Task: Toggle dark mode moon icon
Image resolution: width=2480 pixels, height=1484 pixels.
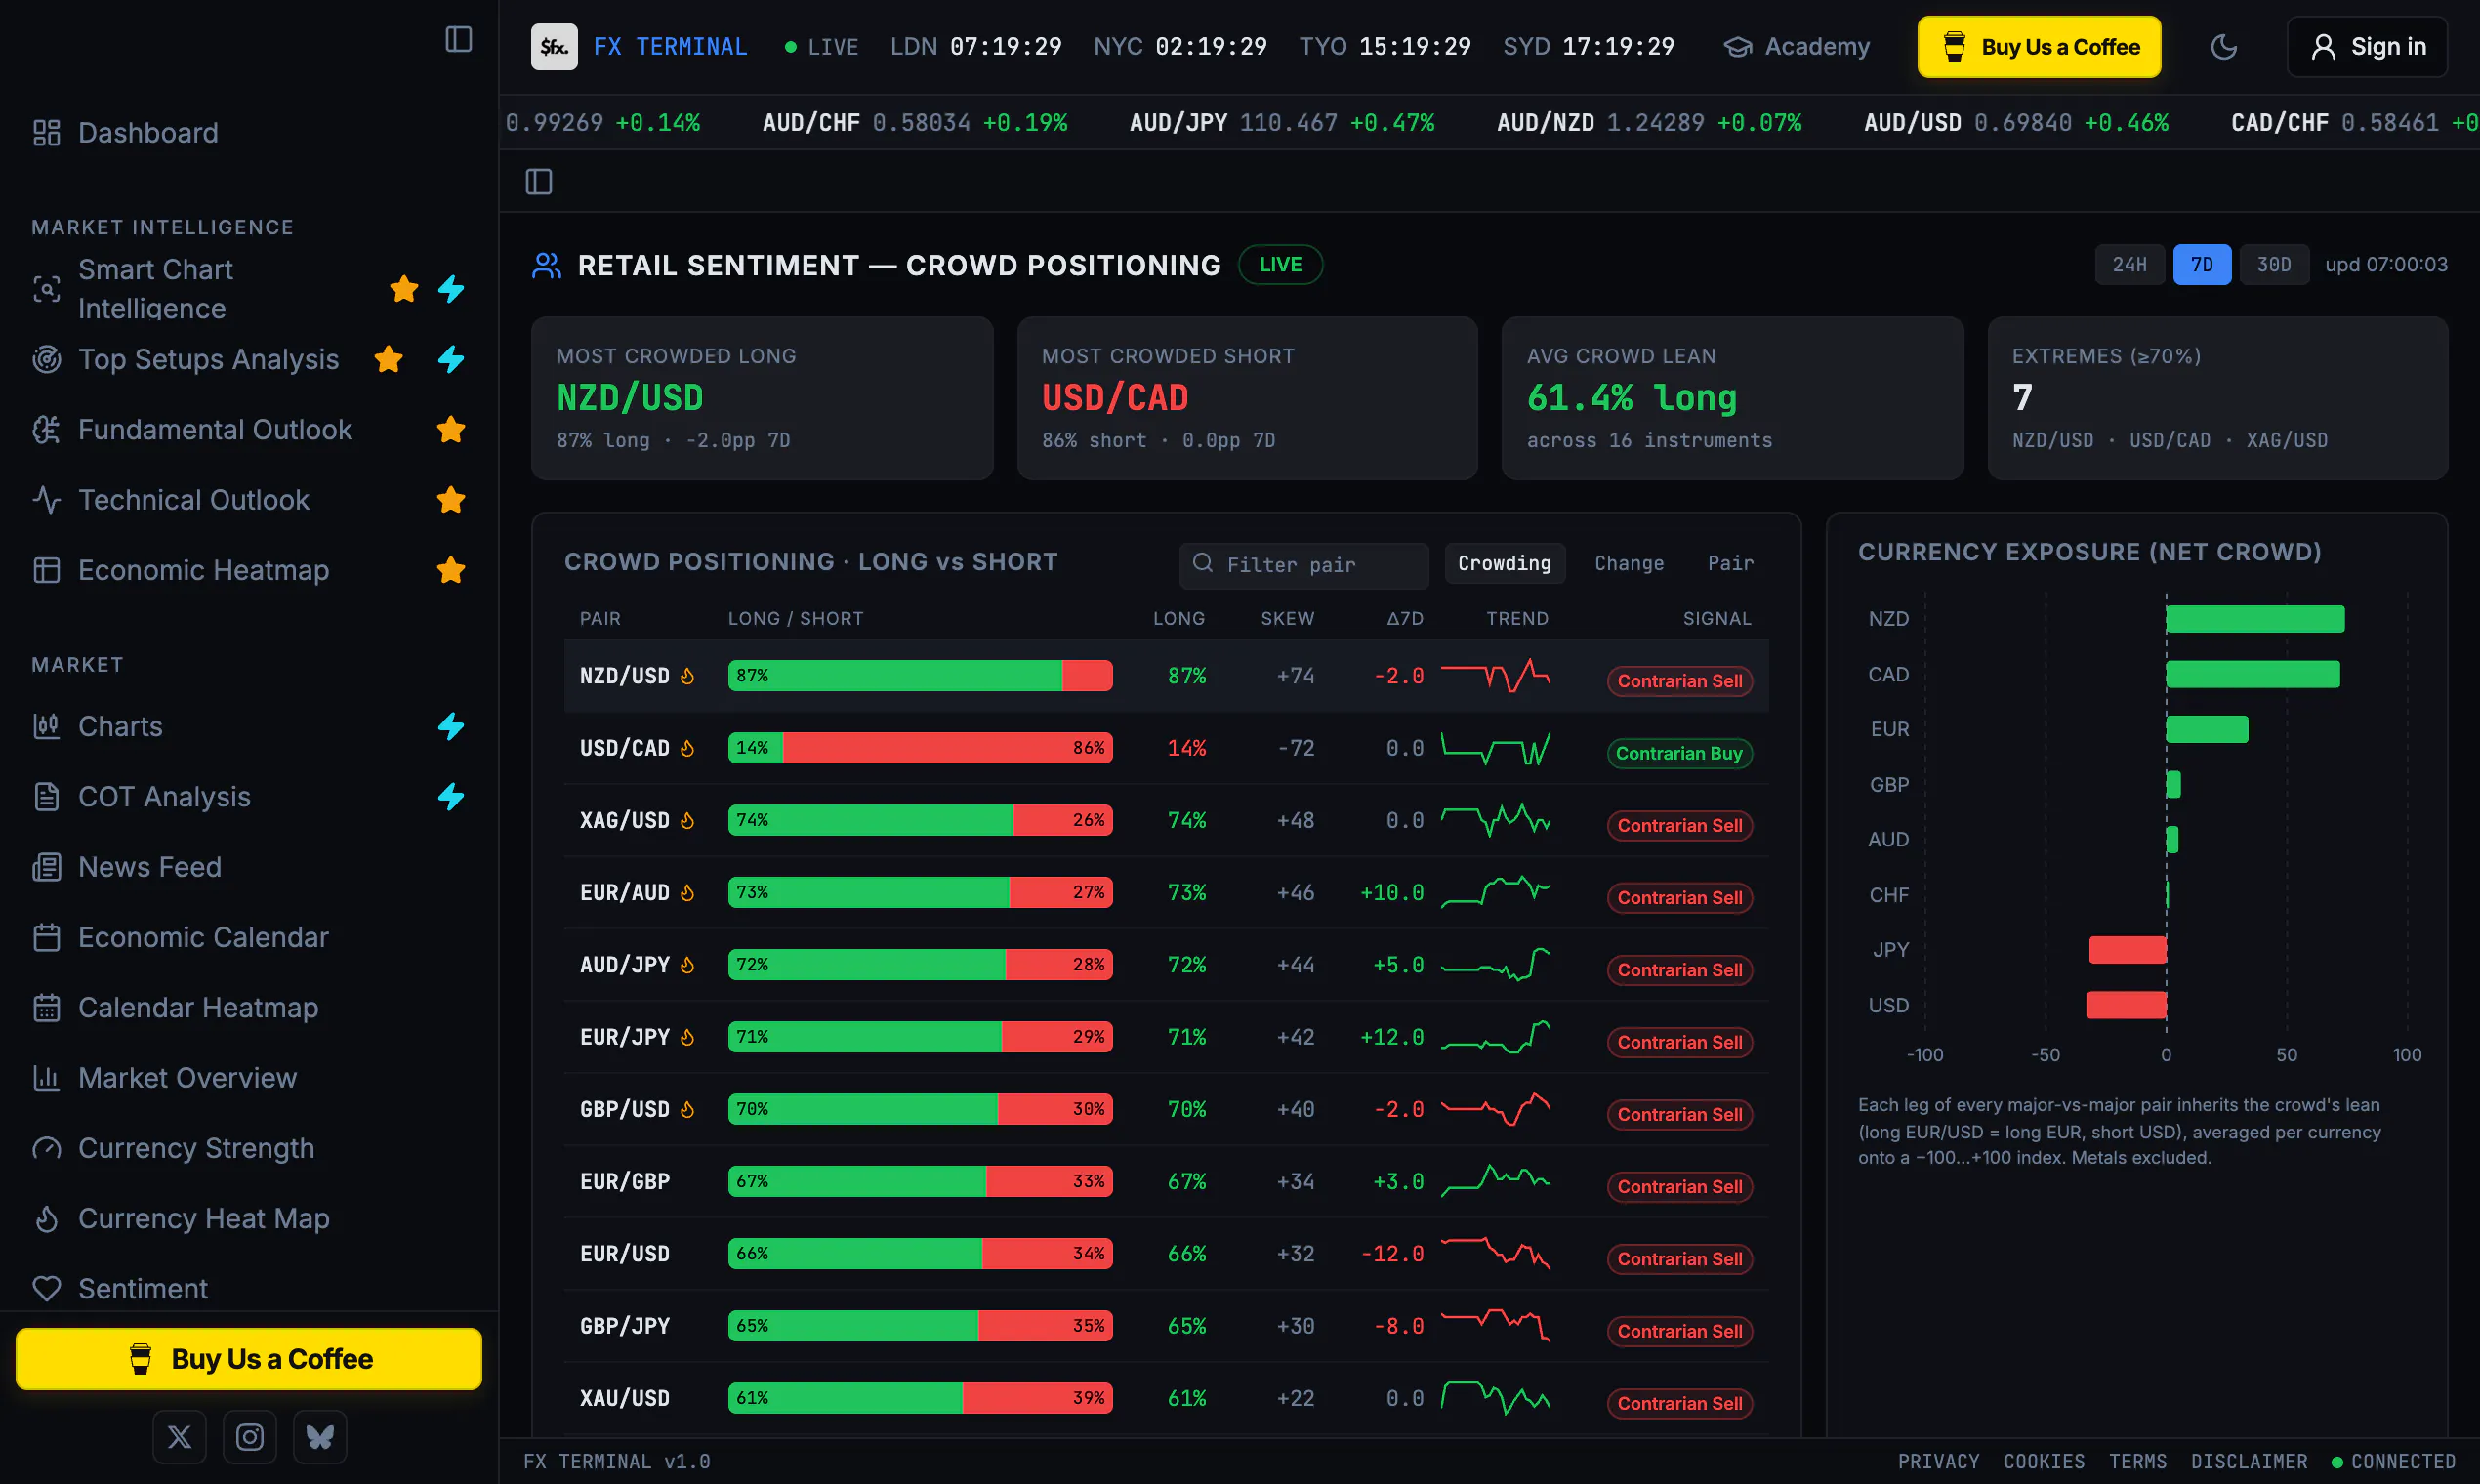Action: (2223, 46)
